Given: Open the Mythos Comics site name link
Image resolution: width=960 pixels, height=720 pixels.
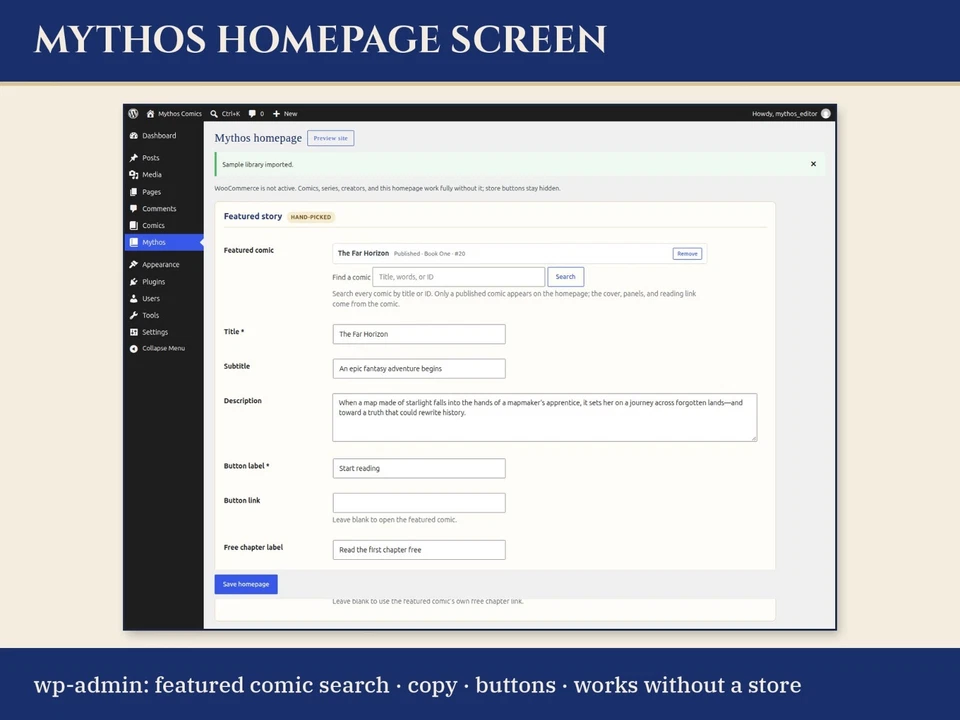Looking at the screenshot, I should pyautogui.click(x=180, y=114).
